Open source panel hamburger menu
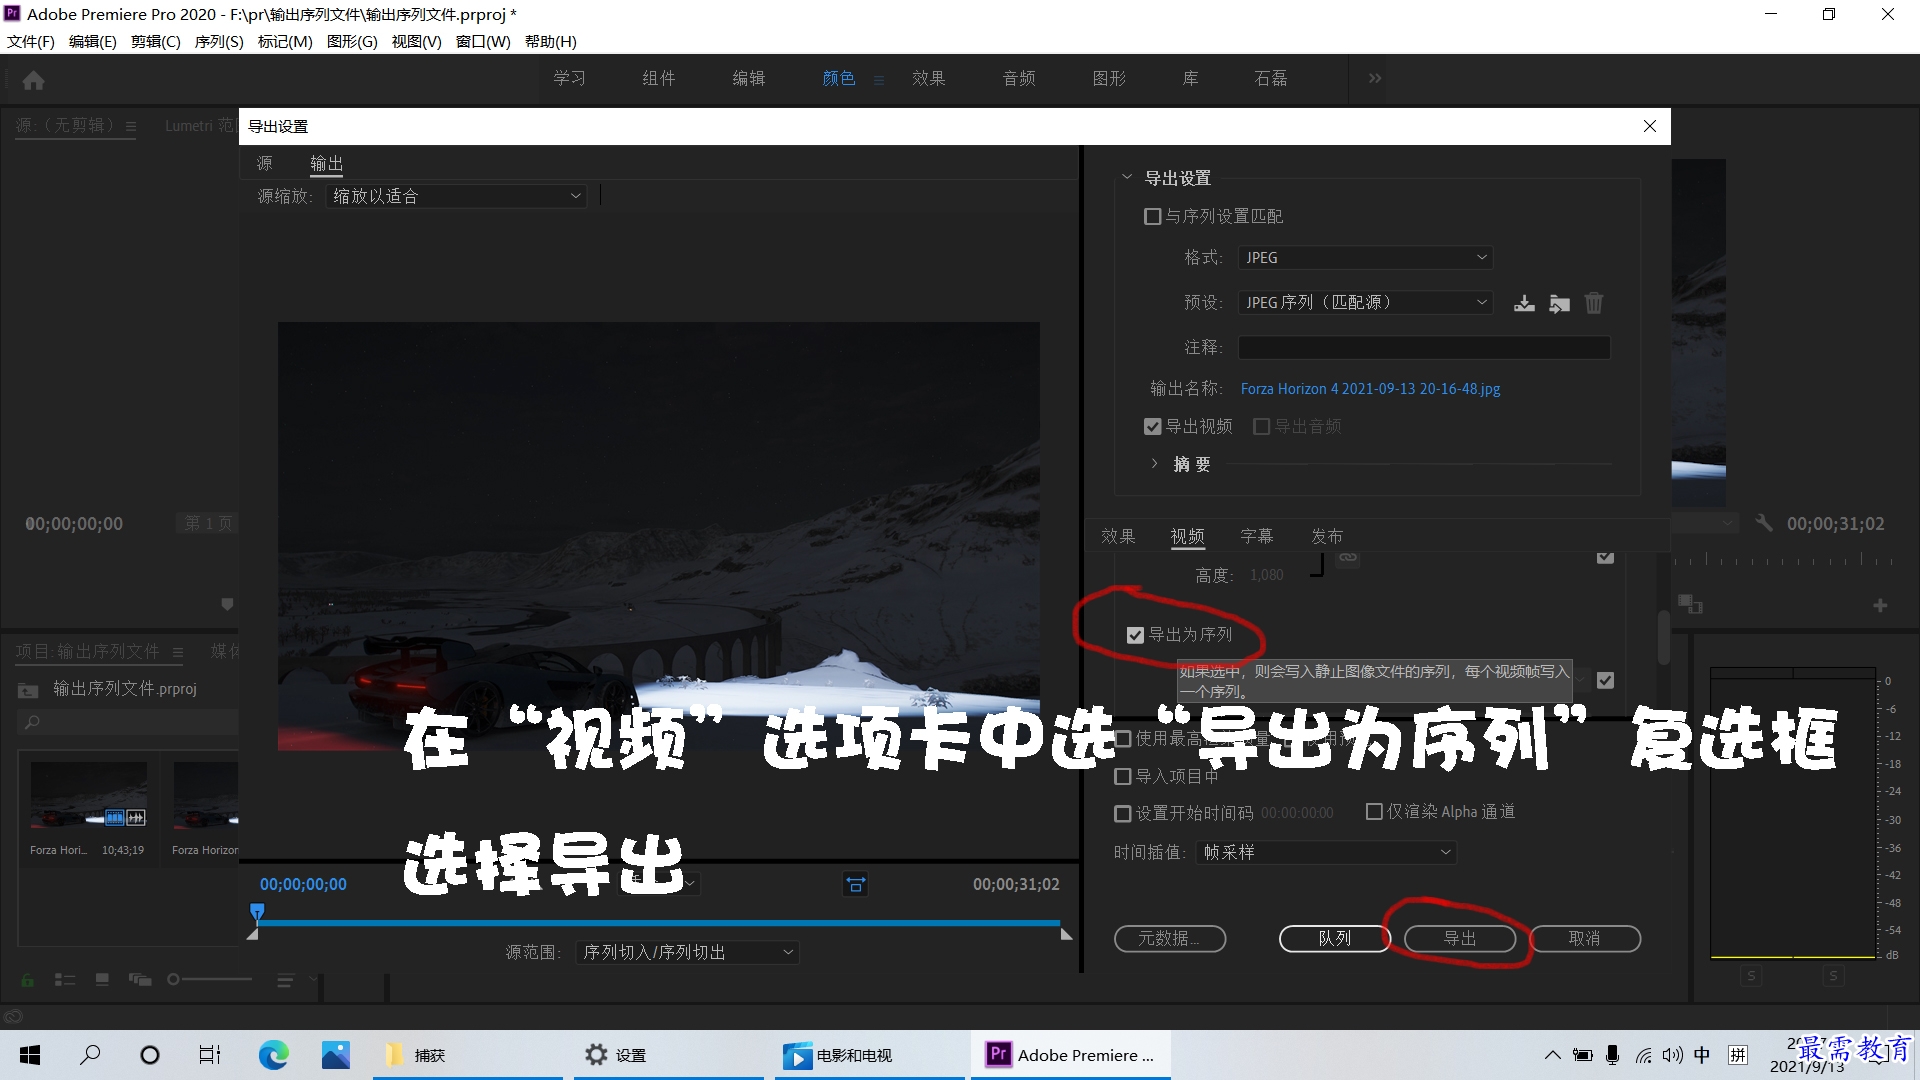This screenshot has height=1080, width=1920. point(131,126)
